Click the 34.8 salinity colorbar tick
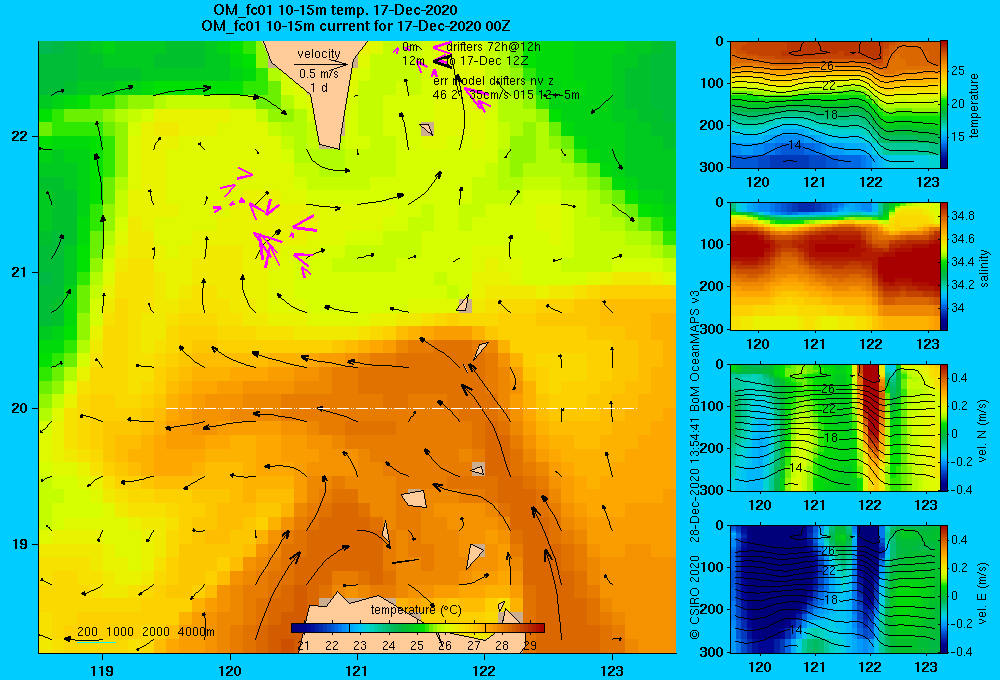The width and height of the screenshot is (1000, 680). (963, 216)
